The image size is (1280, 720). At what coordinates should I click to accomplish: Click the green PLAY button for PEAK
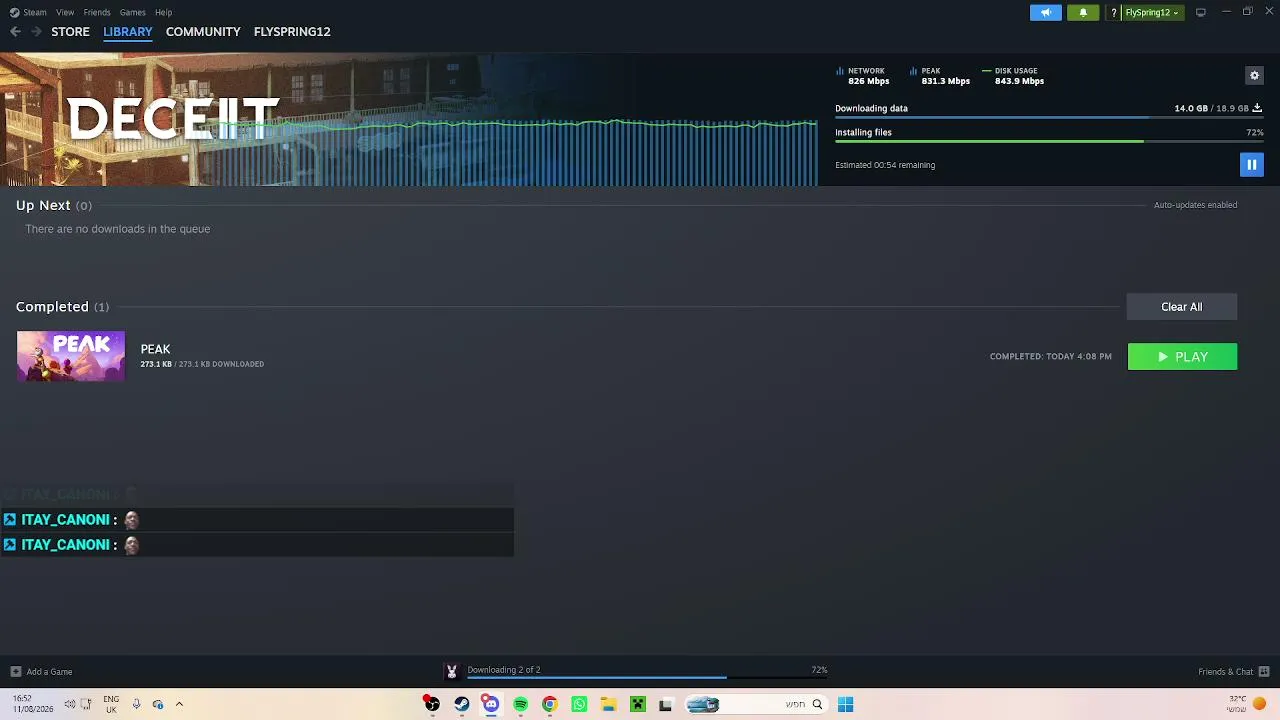tap(1182, 357)
